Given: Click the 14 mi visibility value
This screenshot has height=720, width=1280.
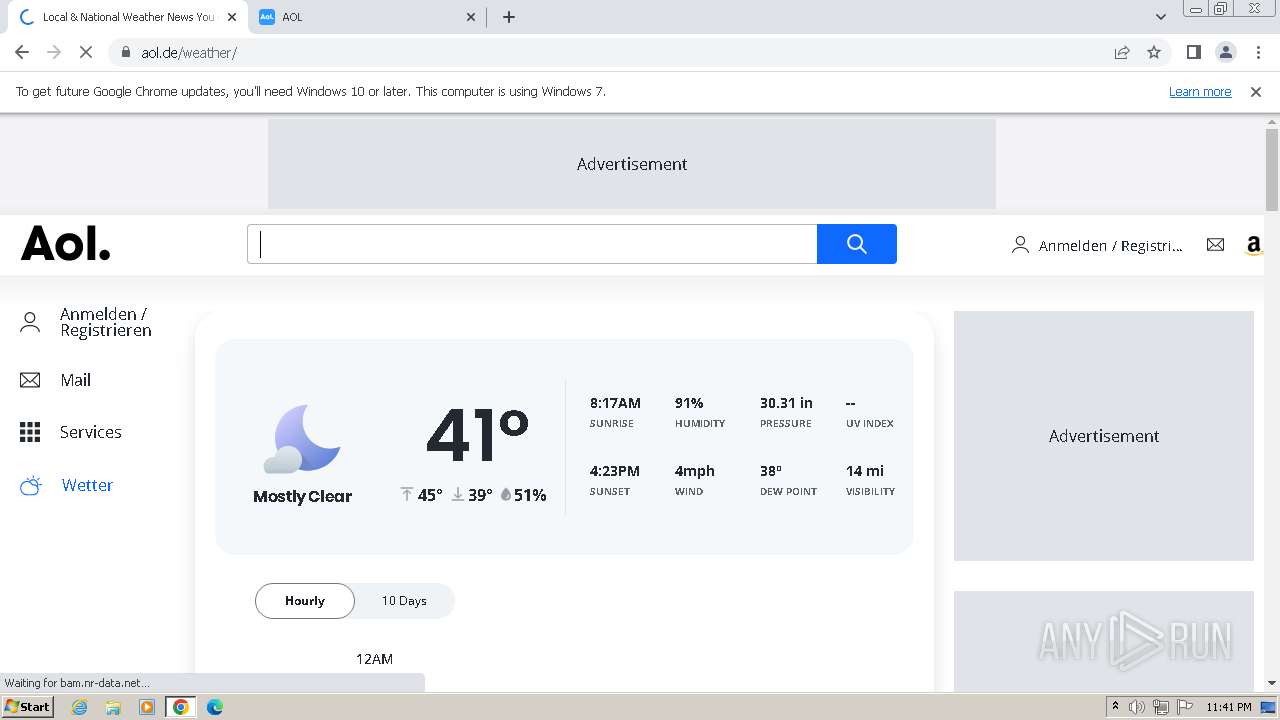Looking at the screenshot, I should [x=865, y=471].
